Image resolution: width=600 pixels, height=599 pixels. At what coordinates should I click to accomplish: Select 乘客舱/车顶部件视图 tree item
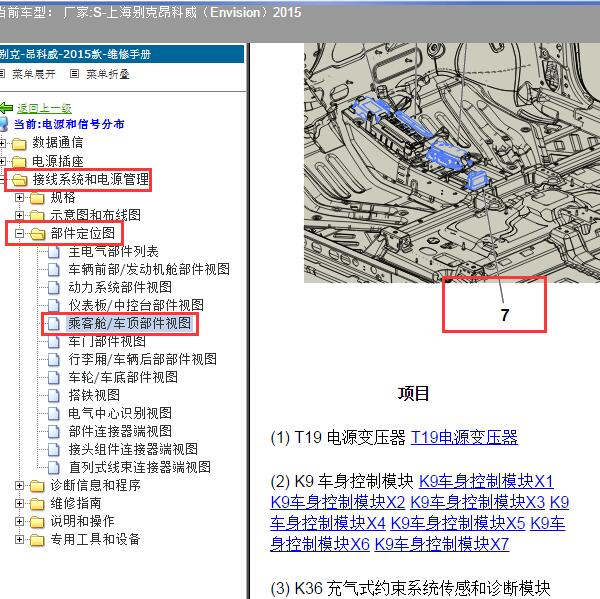[x=129, y=323]
